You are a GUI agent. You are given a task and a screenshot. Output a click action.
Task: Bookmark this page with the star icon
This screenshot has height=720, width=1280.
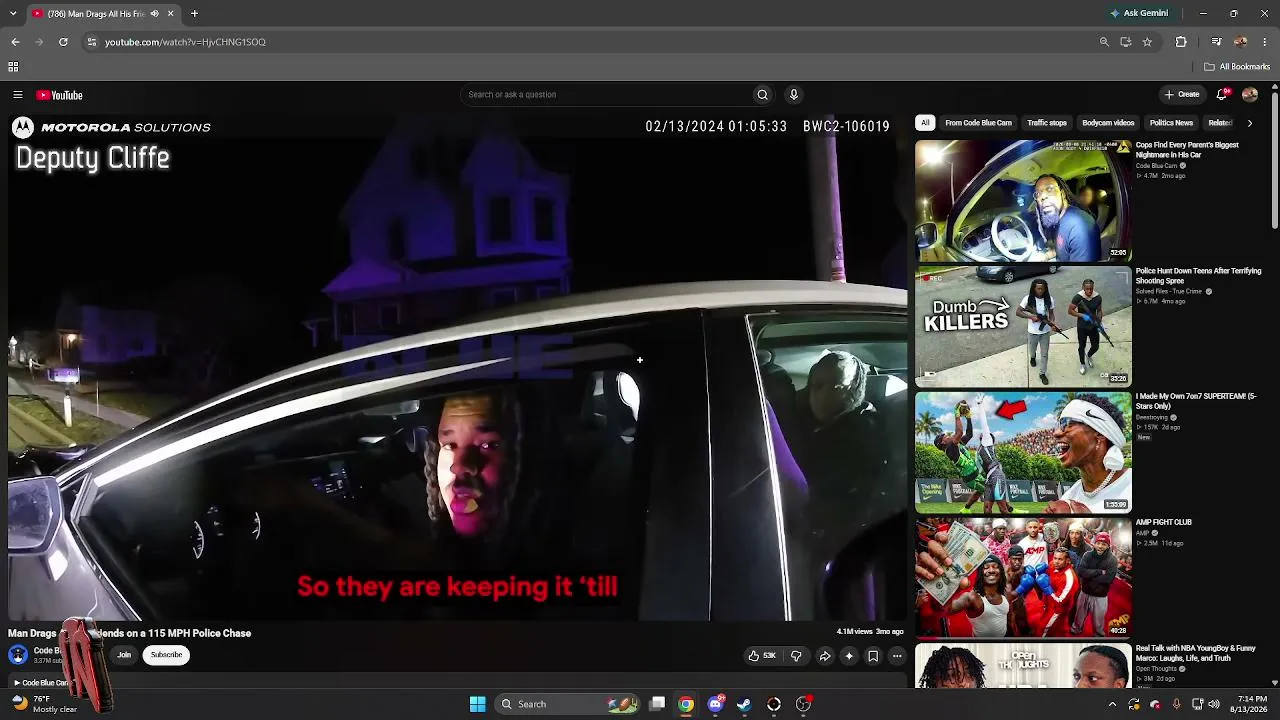[1147, 42]
